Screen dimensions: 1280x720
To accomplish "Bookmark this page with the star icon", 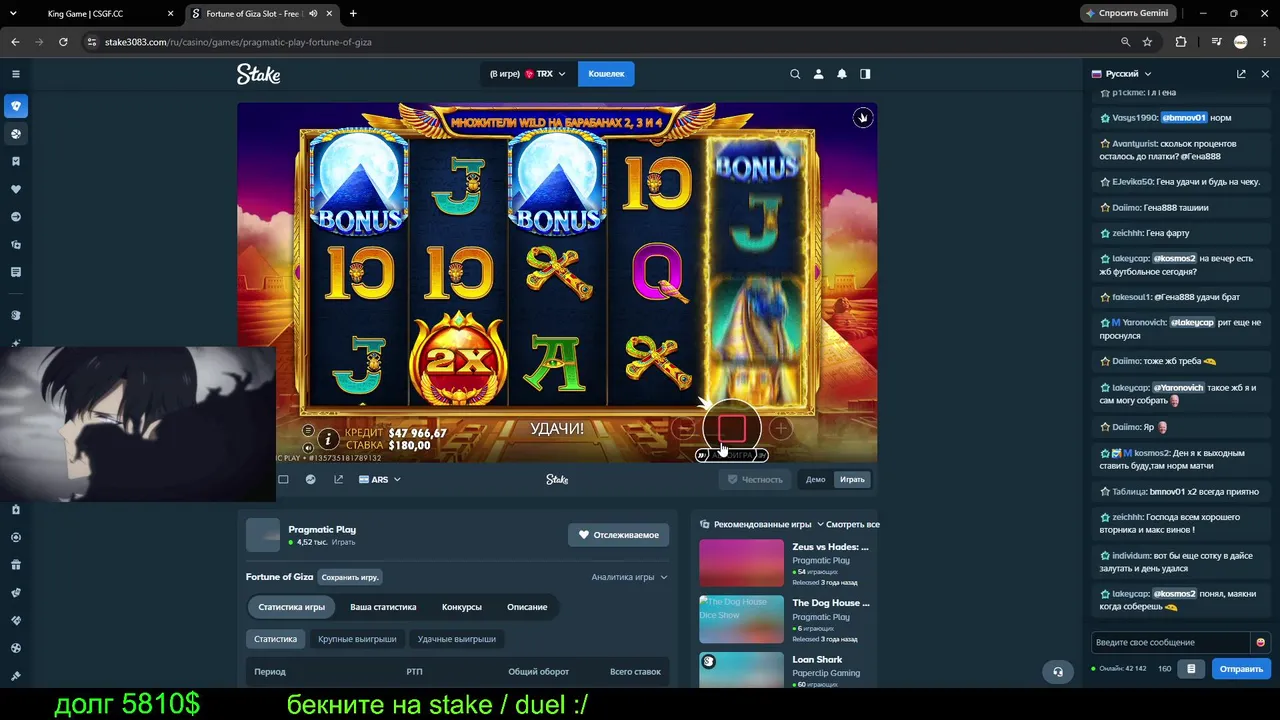I will click(x=1147, y=42).
